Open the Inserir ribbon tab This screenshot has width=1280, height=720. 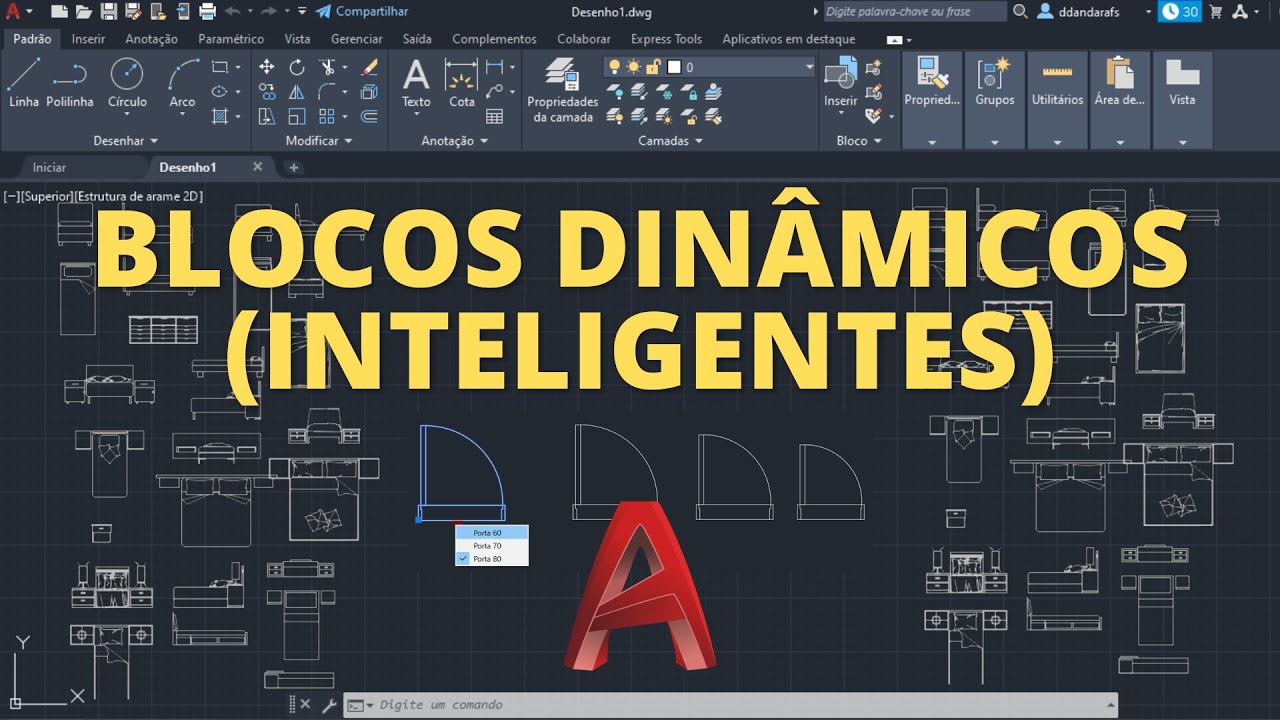coord(88,39)
